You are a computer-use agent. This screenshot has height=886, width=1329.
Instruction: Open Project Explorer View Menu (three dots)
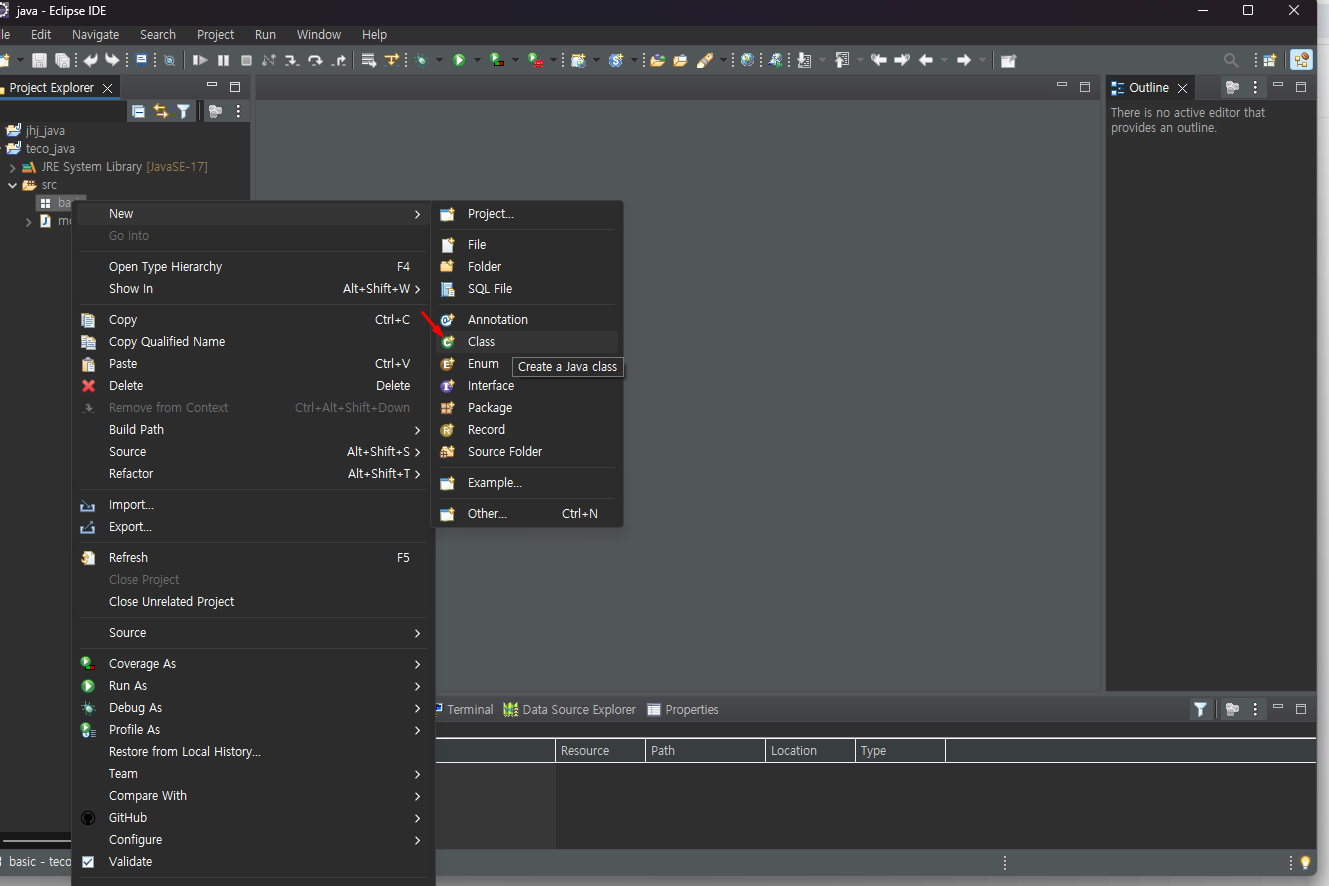tap(238, 111)
